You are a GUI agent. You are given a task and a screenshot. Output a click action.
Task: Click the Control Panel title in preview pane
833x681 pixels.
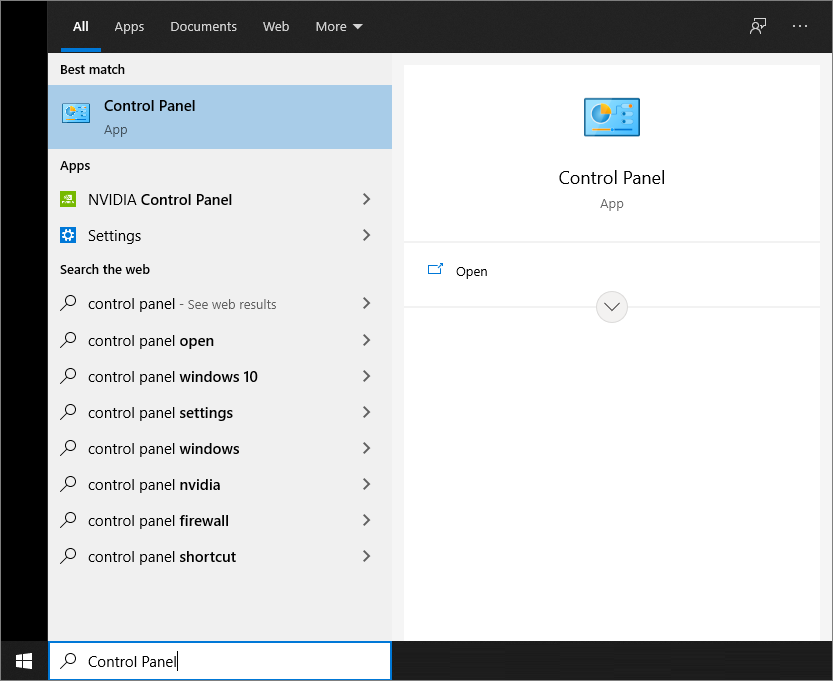click(611, 177)
